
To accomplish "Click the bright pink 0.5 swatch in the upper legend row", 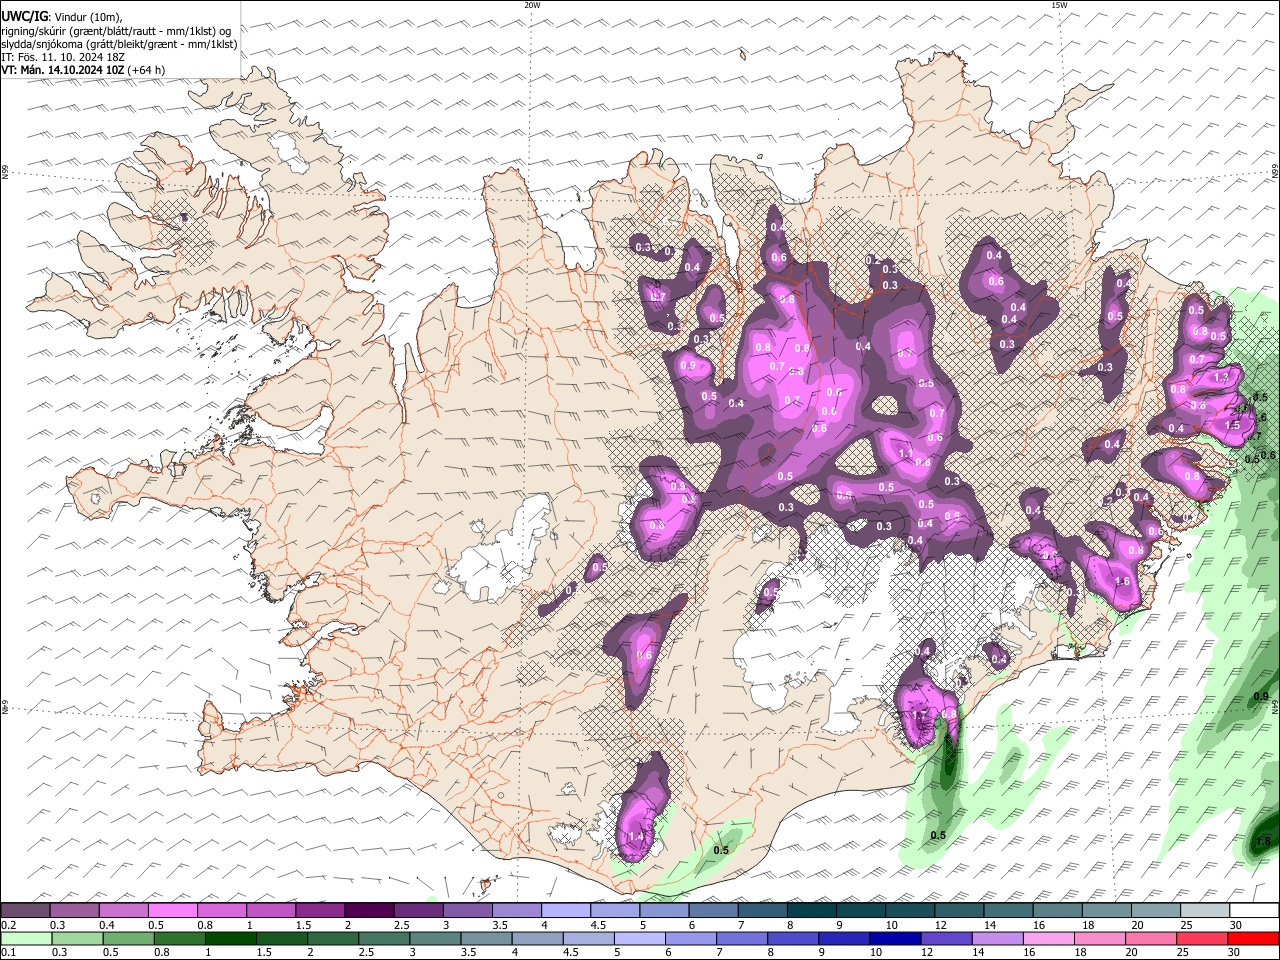I will point(173,911).
